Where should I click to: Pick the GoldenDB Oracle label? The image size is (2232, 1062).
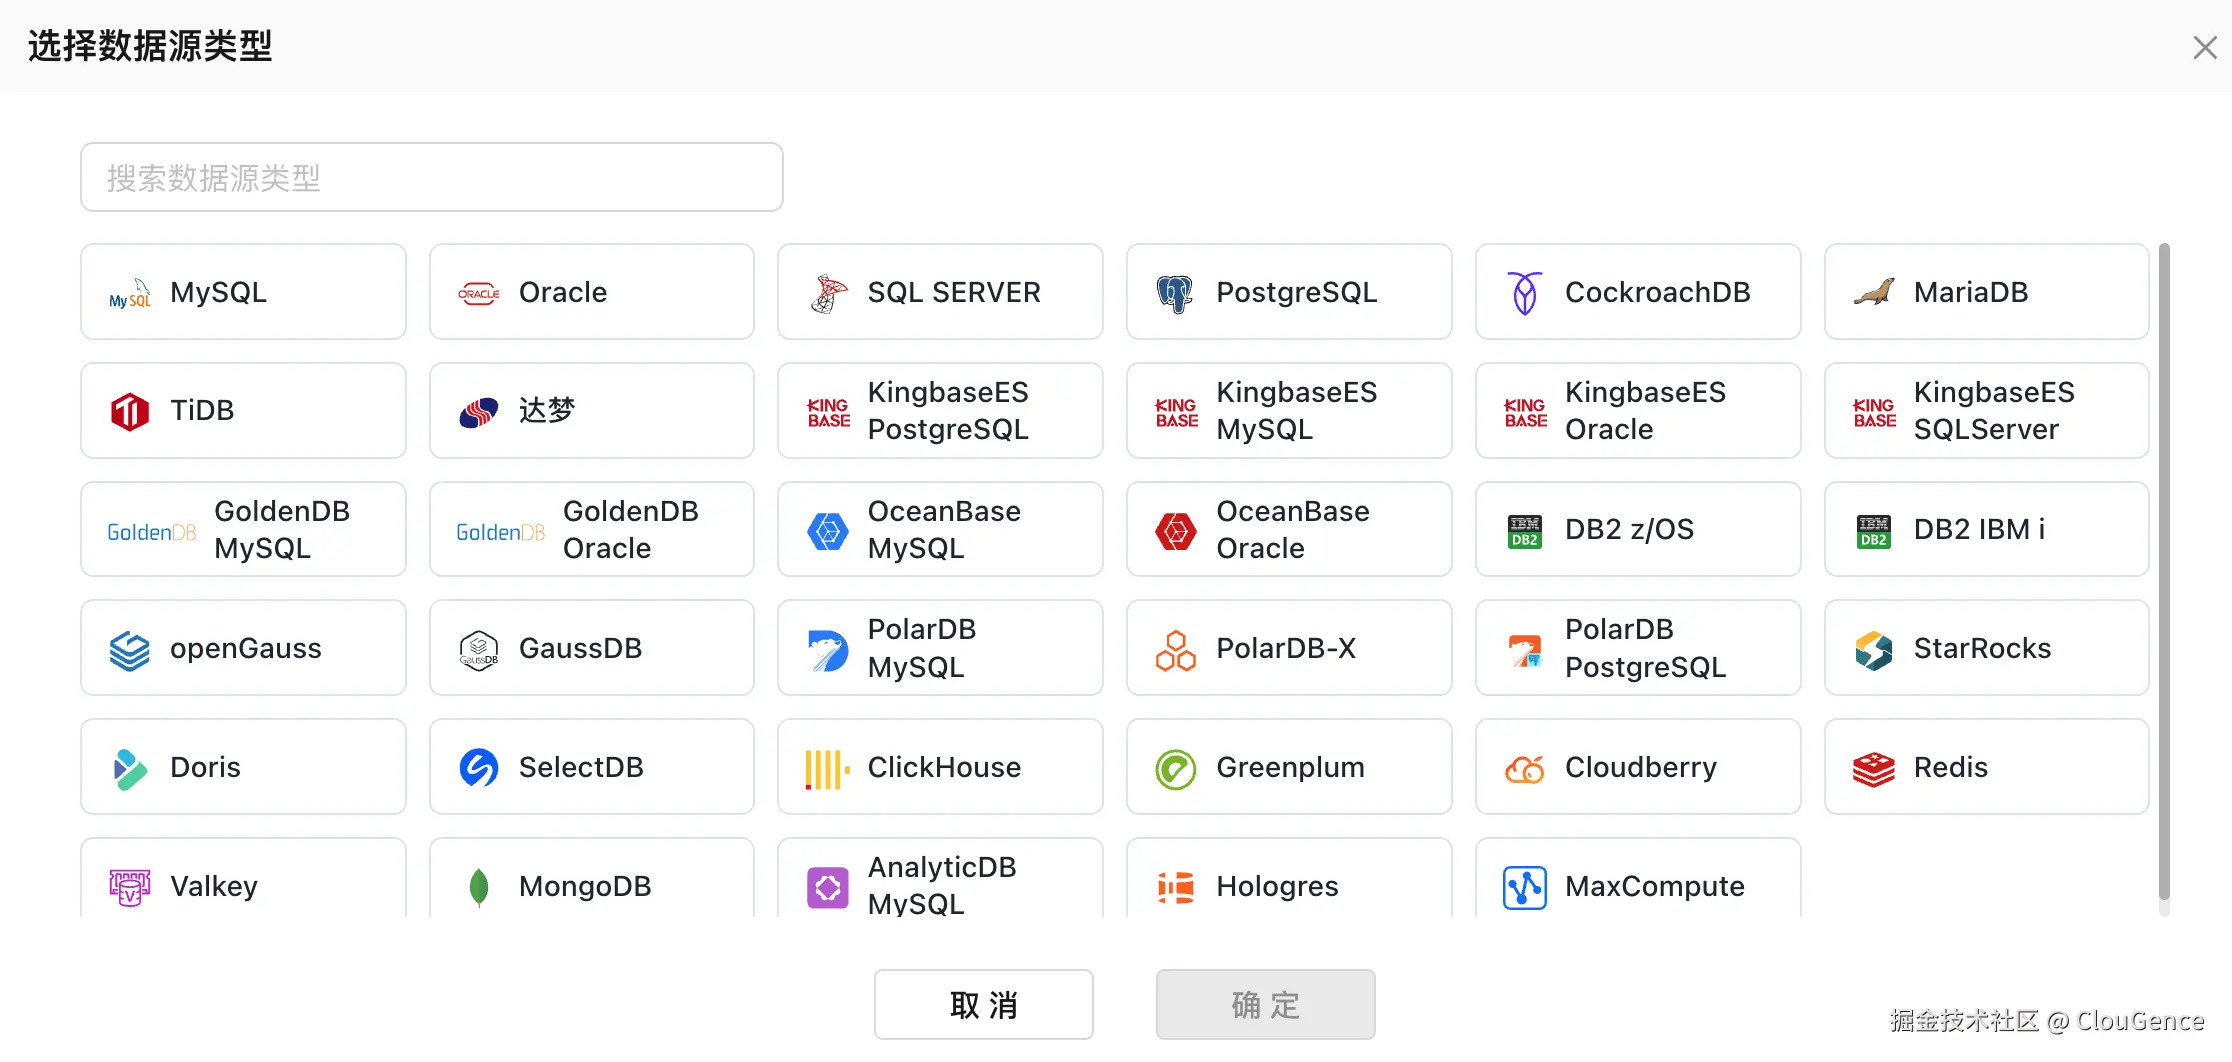coord(630,530)
